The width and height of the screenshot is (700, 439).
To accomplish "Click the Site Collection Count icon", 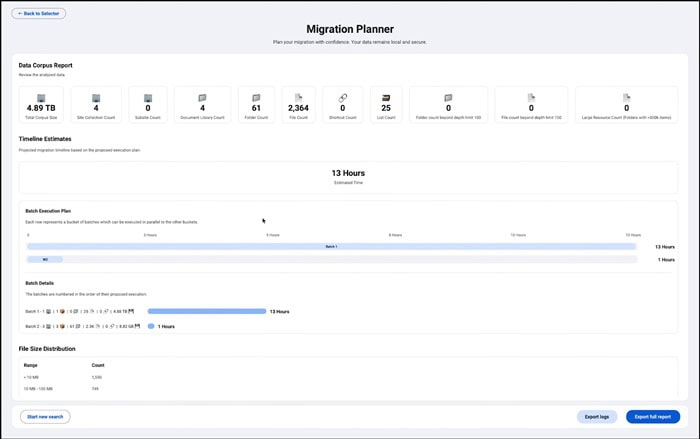I will 96,98.
